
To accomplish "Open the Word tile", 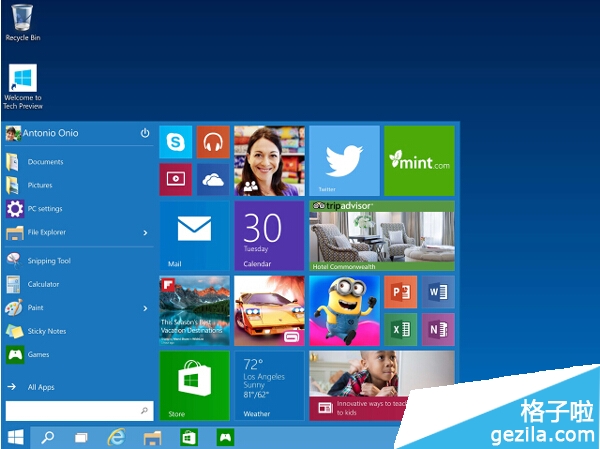I will pyautogui.click(x=438, y=292).
